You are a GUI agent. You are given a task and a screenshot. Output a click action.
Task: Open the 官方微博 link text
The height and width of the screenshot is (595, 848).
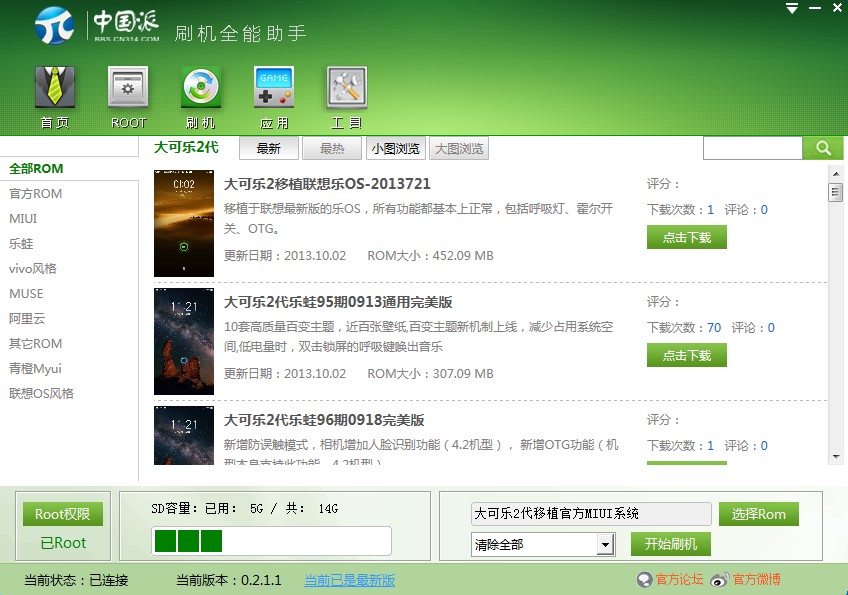pyautogui.click(x=757, y=580)
